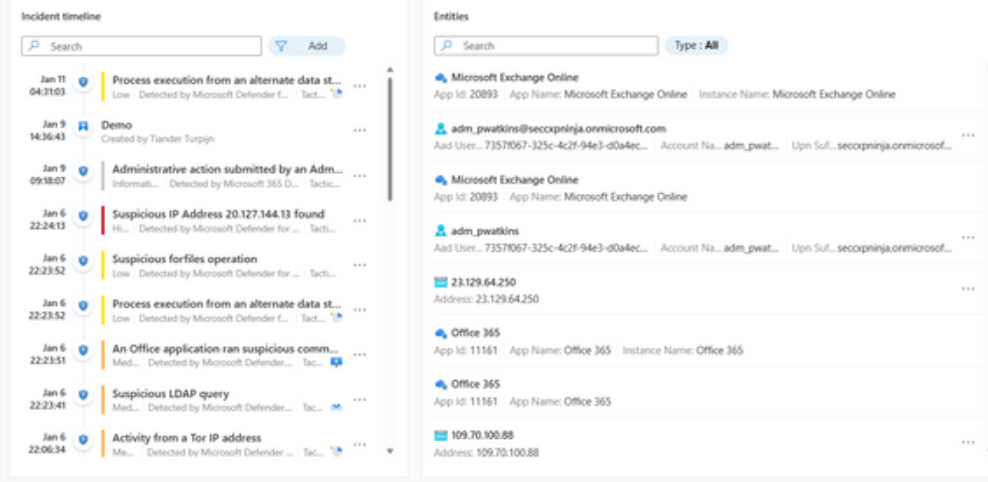Open more options for 23.129.64.250 entity

point(967,289)
